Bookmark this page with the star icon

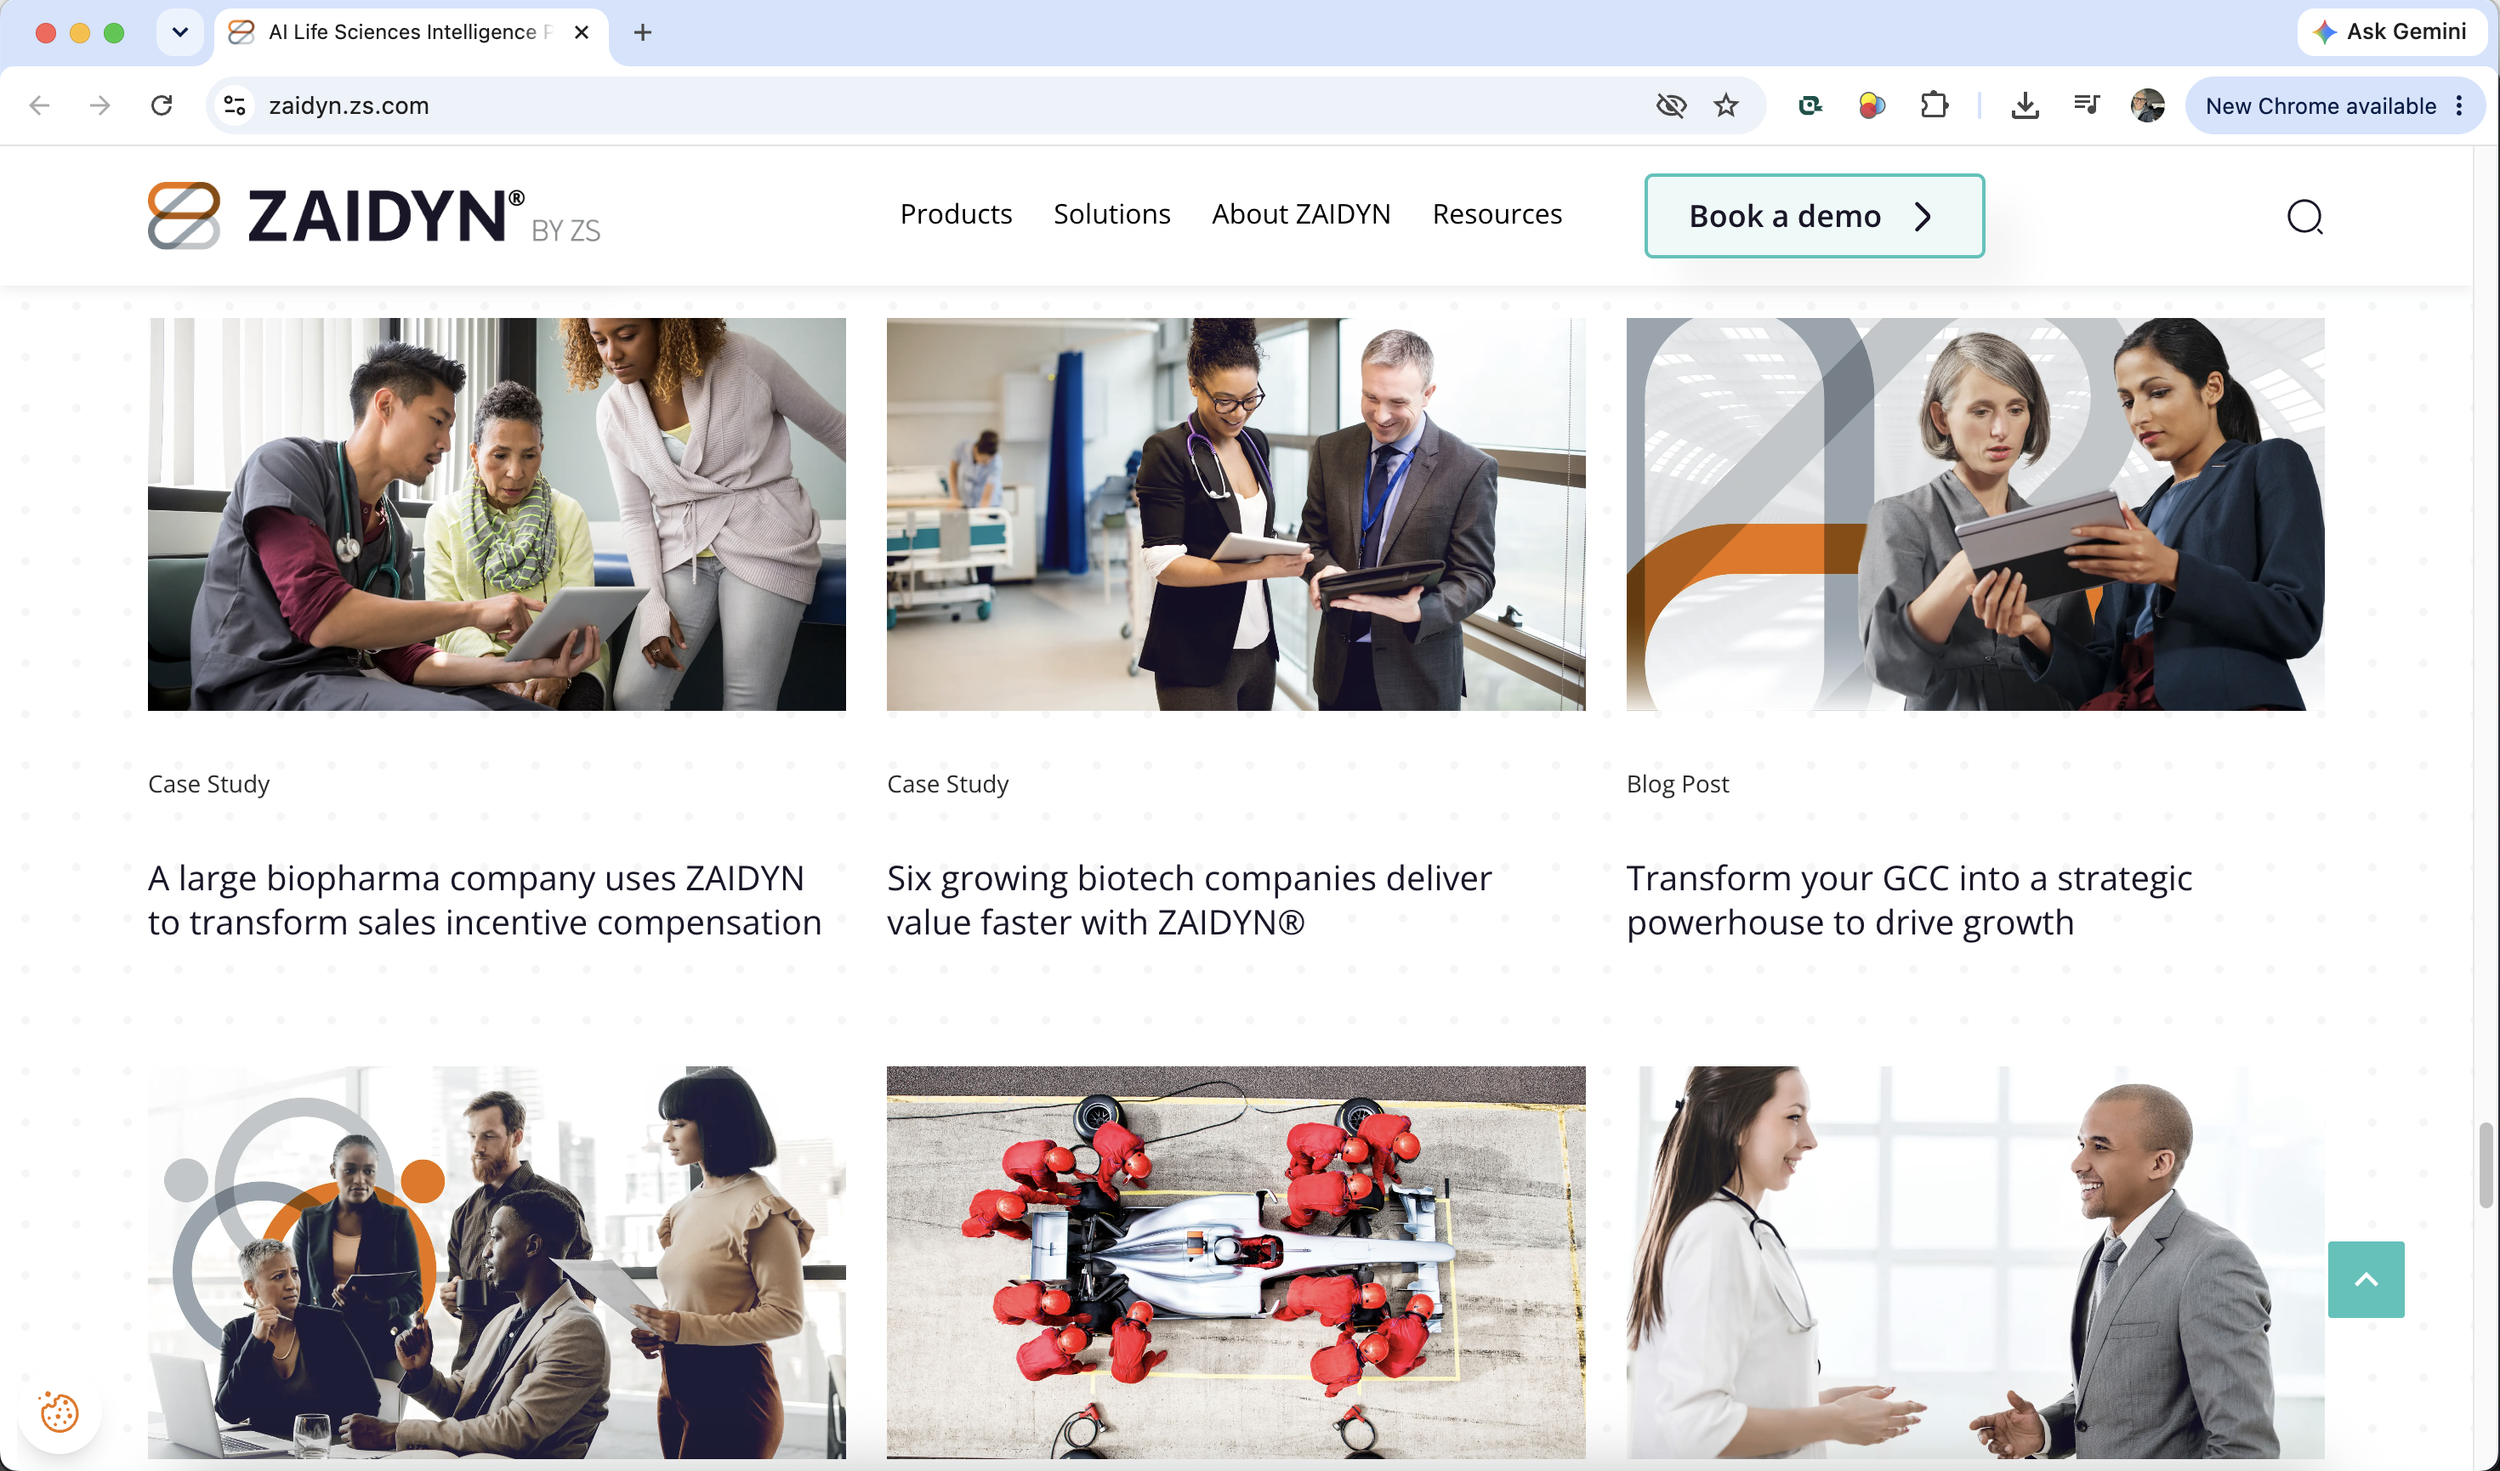(x=1726, y=105)
